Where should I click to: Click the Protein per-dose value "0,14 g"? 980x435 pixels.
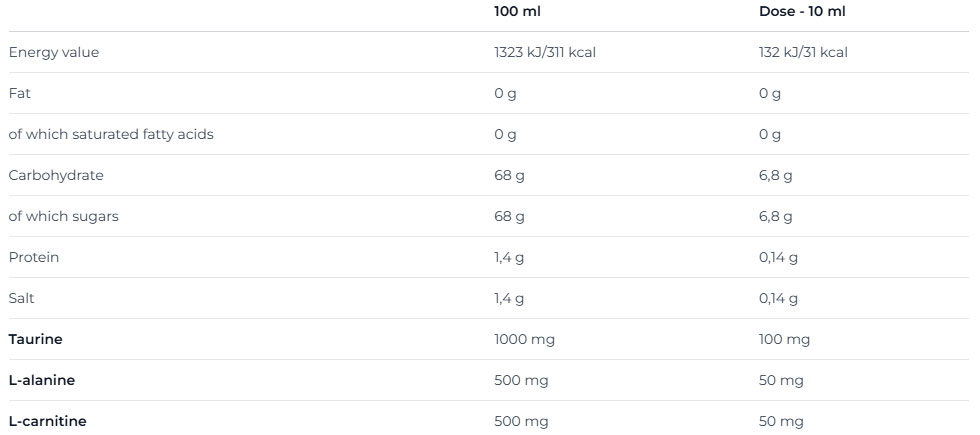point(779,258)
